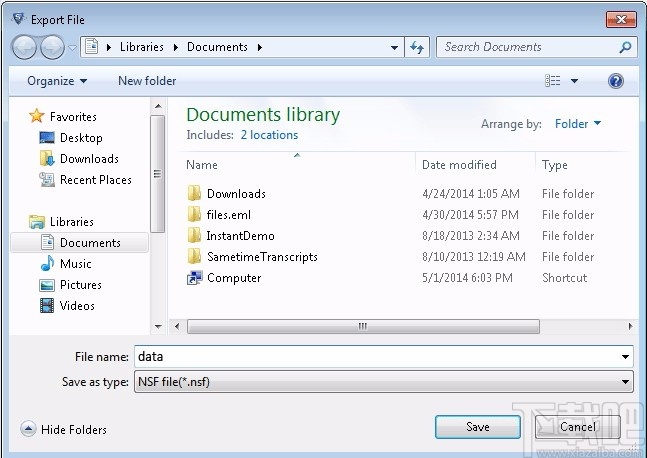The height and width of the screenshot is (458, 647).
Task: Open Help with the question mark icon
Action: (x=616, y=81)
